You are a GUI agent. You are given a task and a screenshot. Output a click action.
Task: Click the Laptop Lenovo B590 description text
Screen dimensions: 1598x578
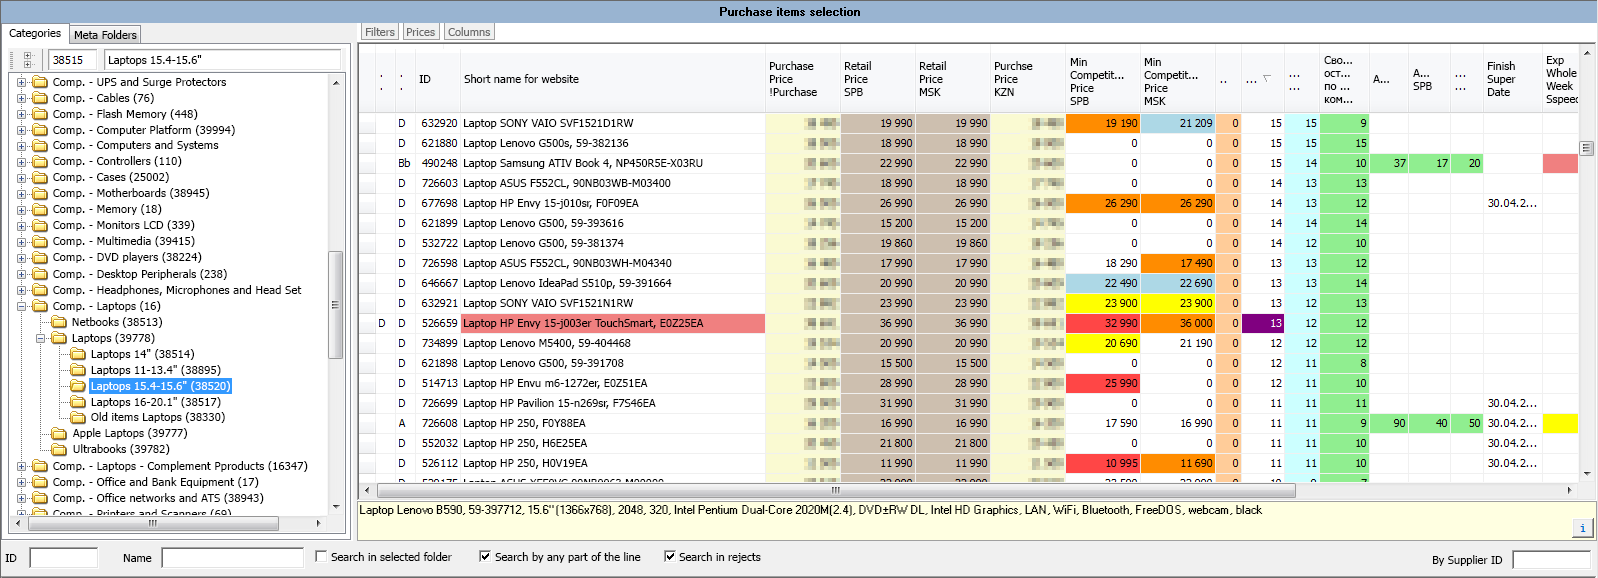coord(811,510)
